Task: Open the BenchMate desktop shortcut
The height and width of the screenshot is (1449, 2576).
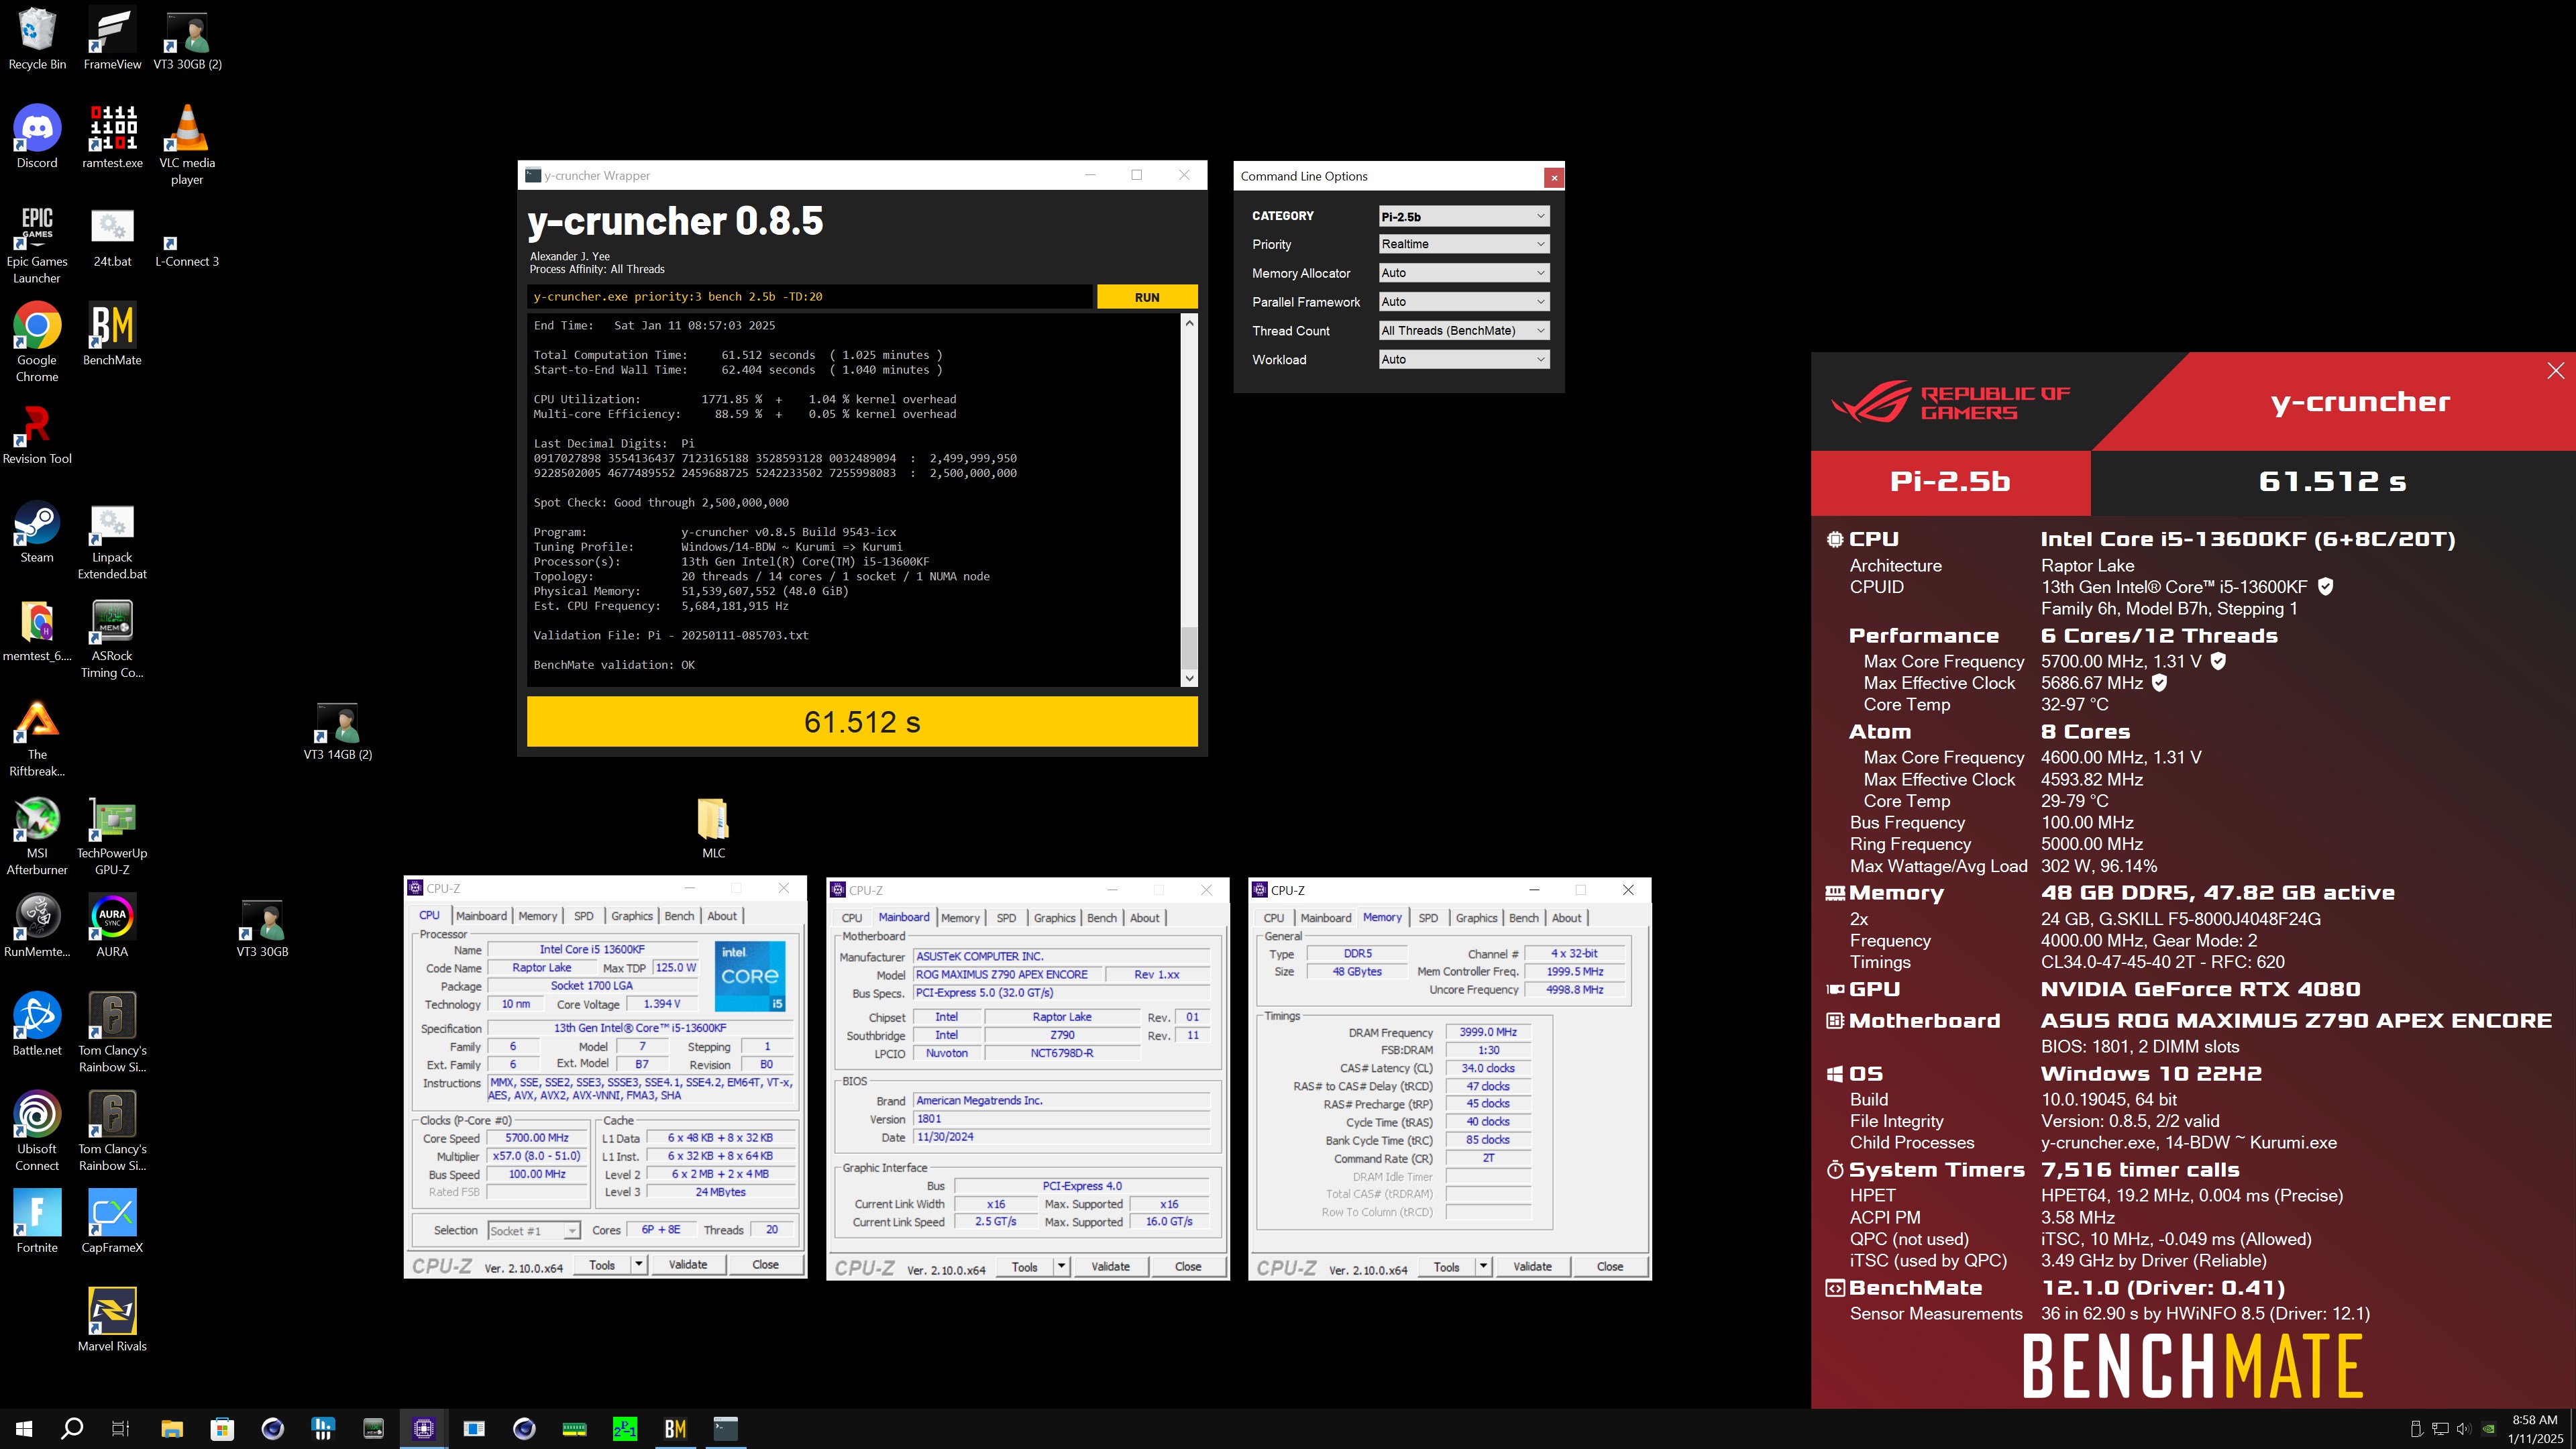Action: (112, 334)
